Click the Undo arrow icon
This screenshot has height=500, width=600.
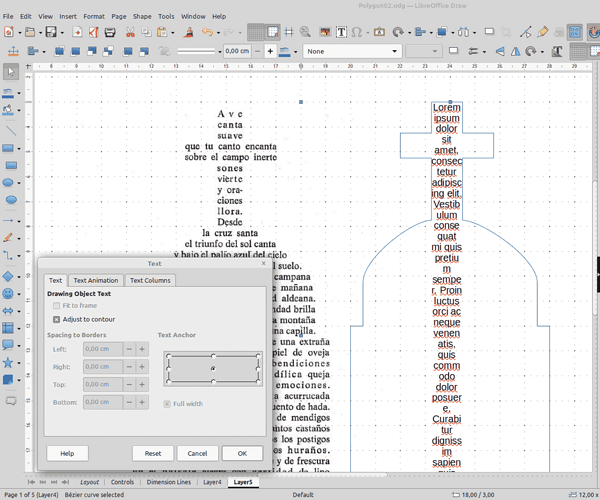click(207, 32)
